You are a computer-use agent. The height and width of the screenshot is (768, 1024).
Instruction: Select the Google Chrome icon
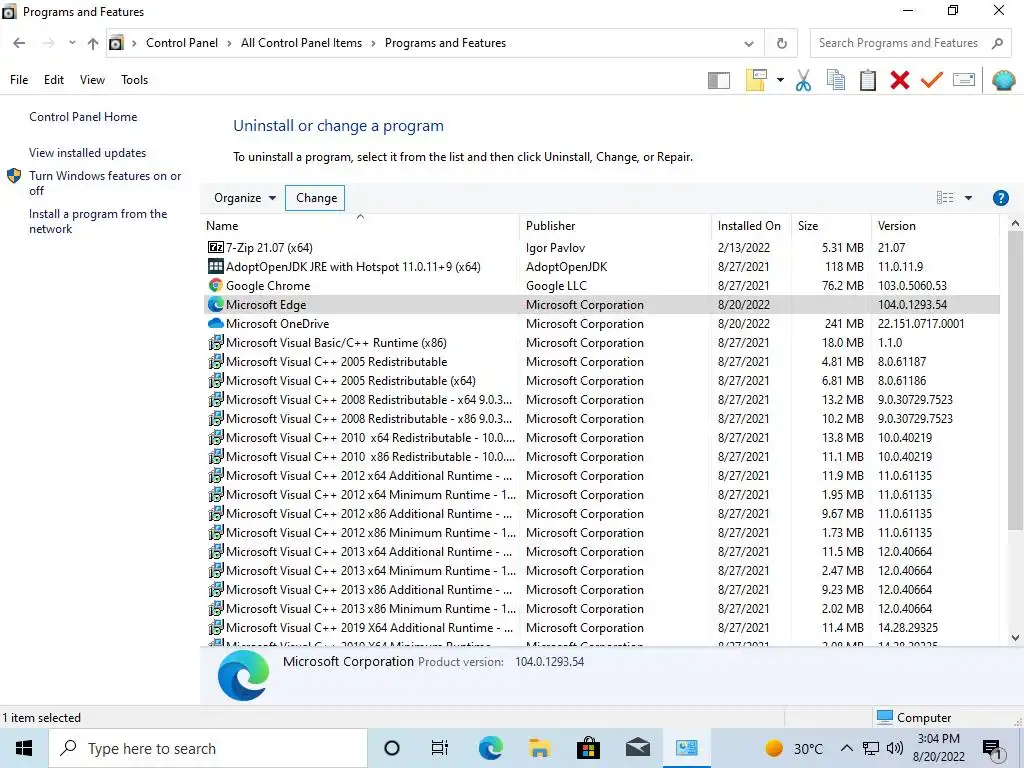pyautogui.click(x=216, y=285)
